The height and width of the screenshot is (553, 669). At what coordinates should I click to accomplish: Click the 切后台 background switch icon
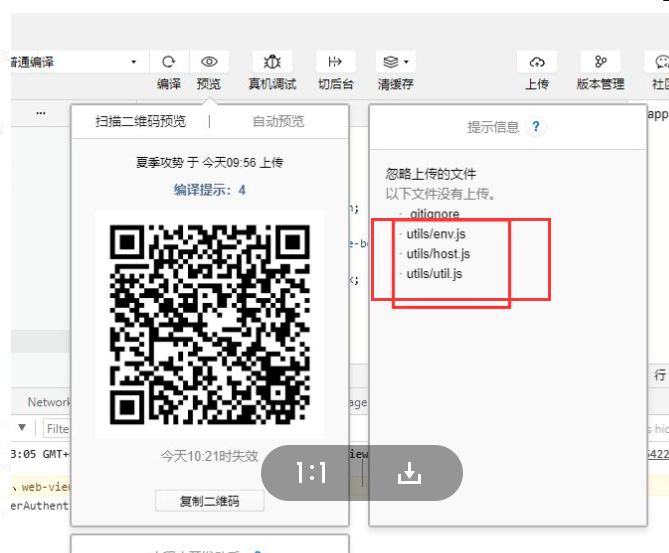point(335,62)
